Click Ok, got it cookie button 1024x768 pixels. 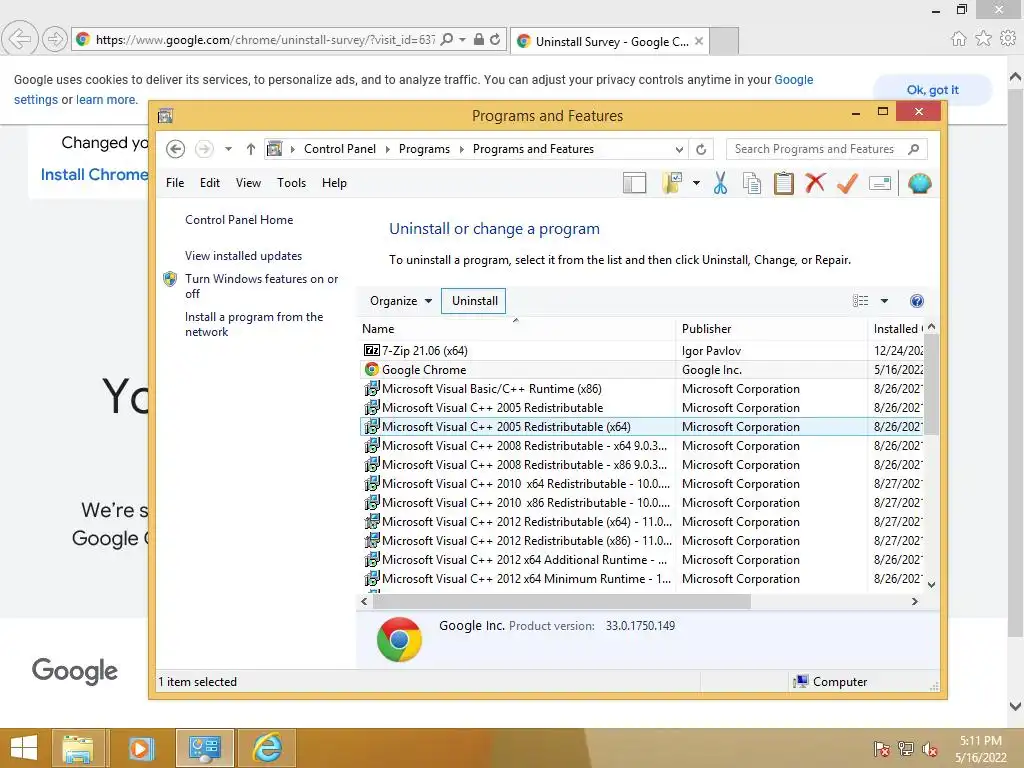[933, 90]
